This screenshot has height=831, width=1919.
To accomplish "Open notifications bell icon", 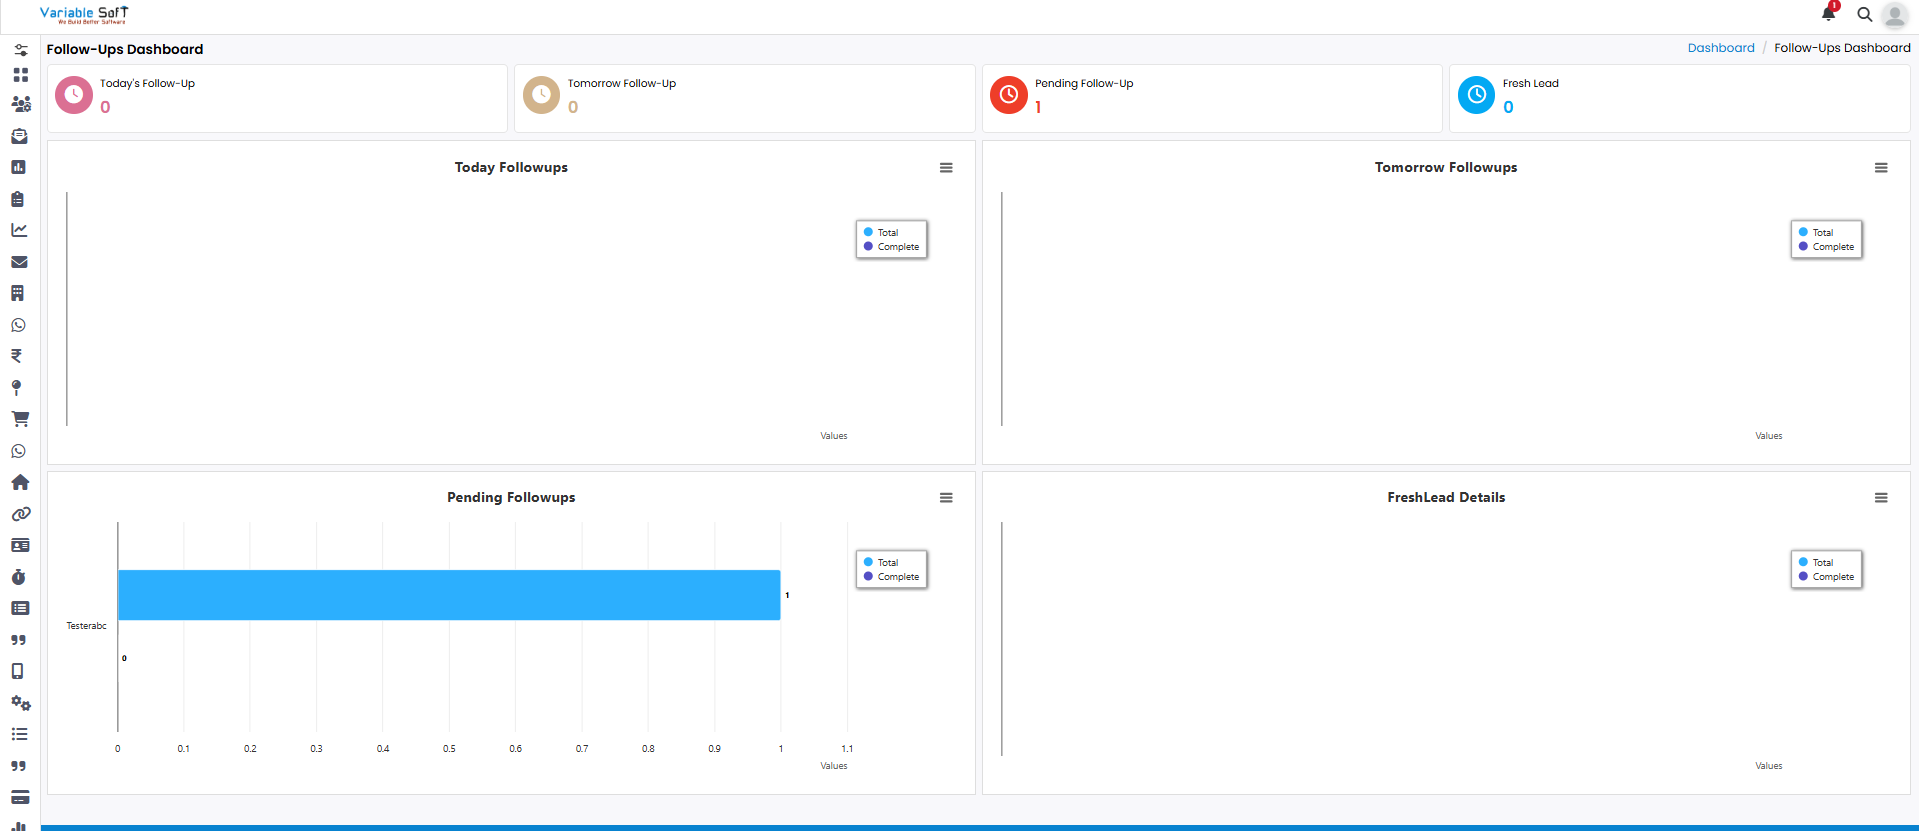I will [x=1829, y=13].
